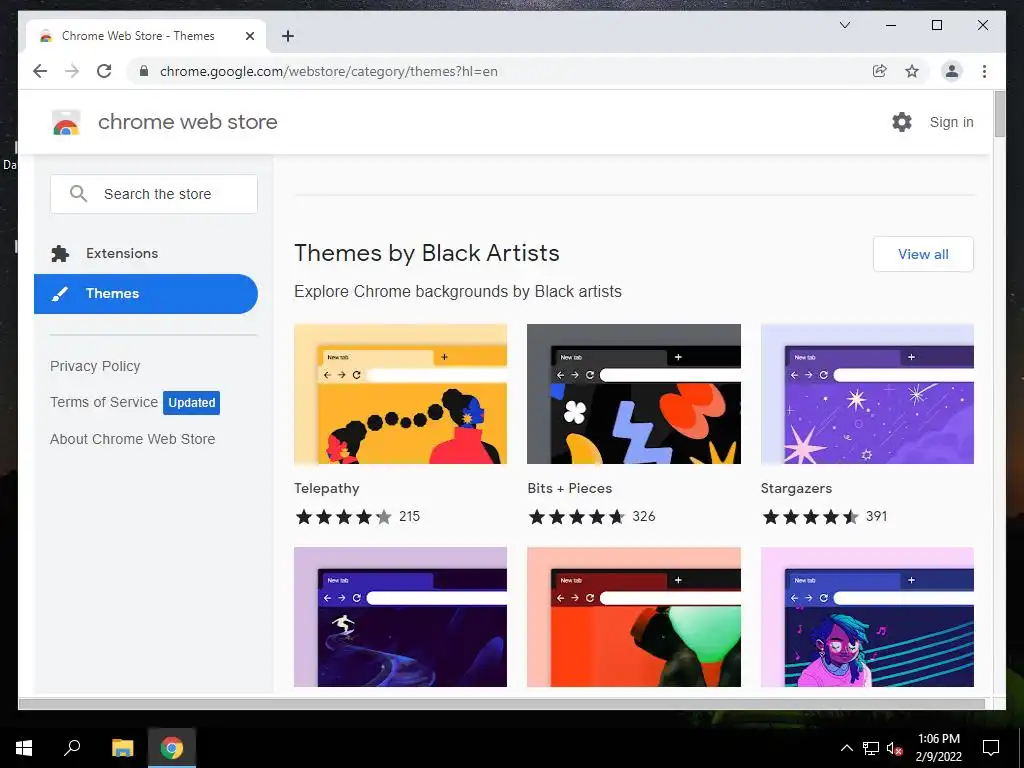1024x768 pixels.
Task: Focus the Search the store field
Action: click(x=154, y=194)
